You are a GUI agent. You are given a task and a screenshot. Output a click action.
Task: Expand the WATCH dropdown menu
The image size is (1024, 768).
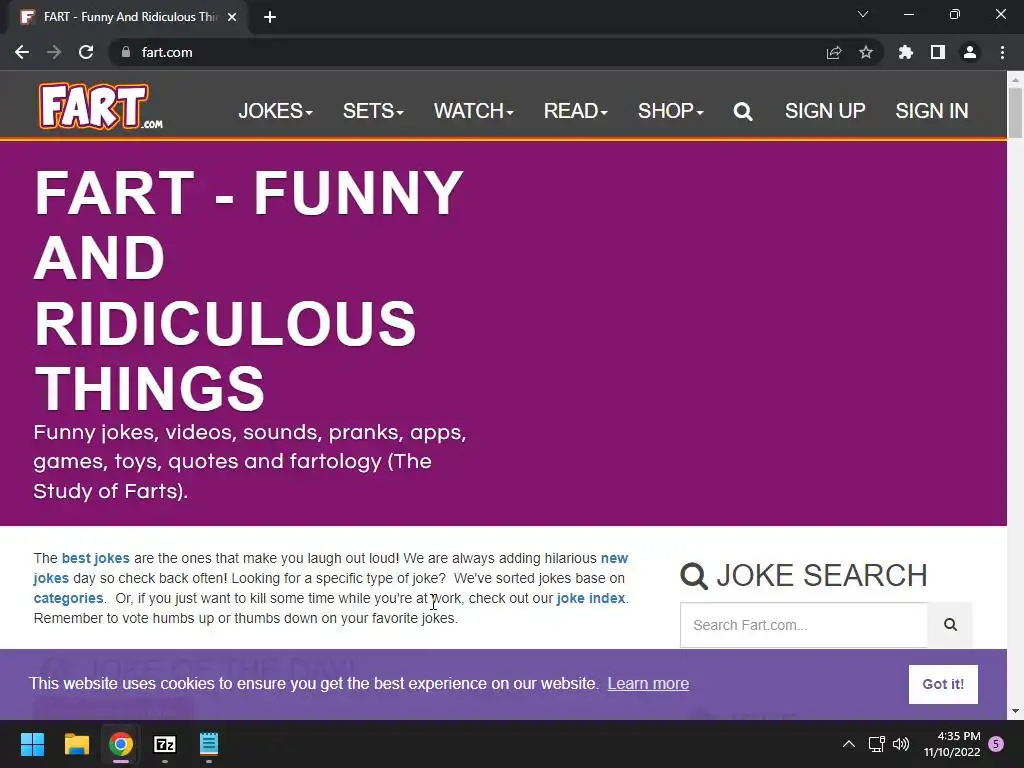473,111
